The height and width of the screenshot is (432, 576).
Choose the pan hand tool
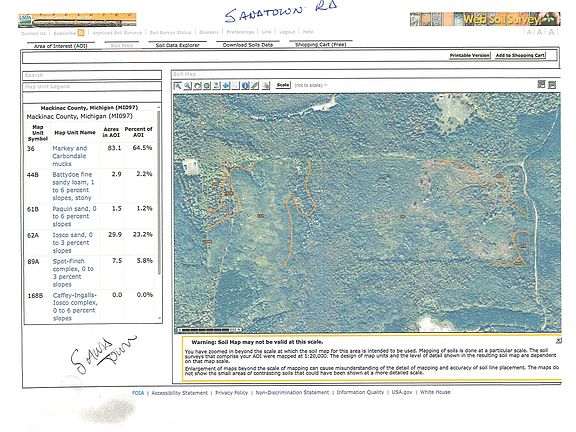pyautogui.click(x=197, y=86)
